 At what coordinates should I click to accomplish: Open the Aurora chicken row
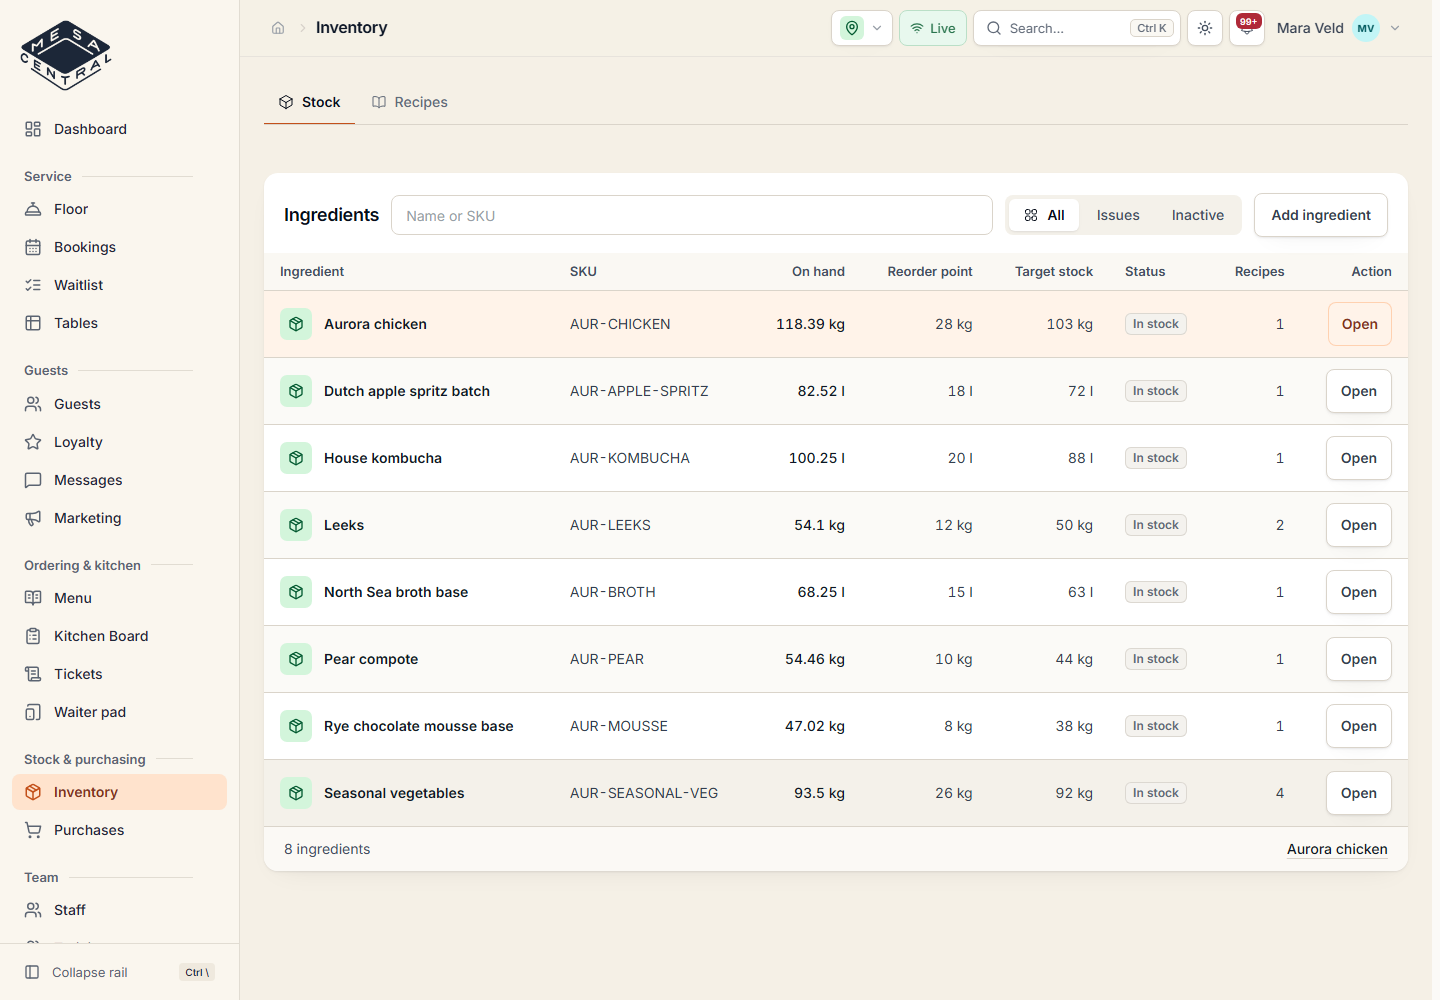tap(1360, 324)
